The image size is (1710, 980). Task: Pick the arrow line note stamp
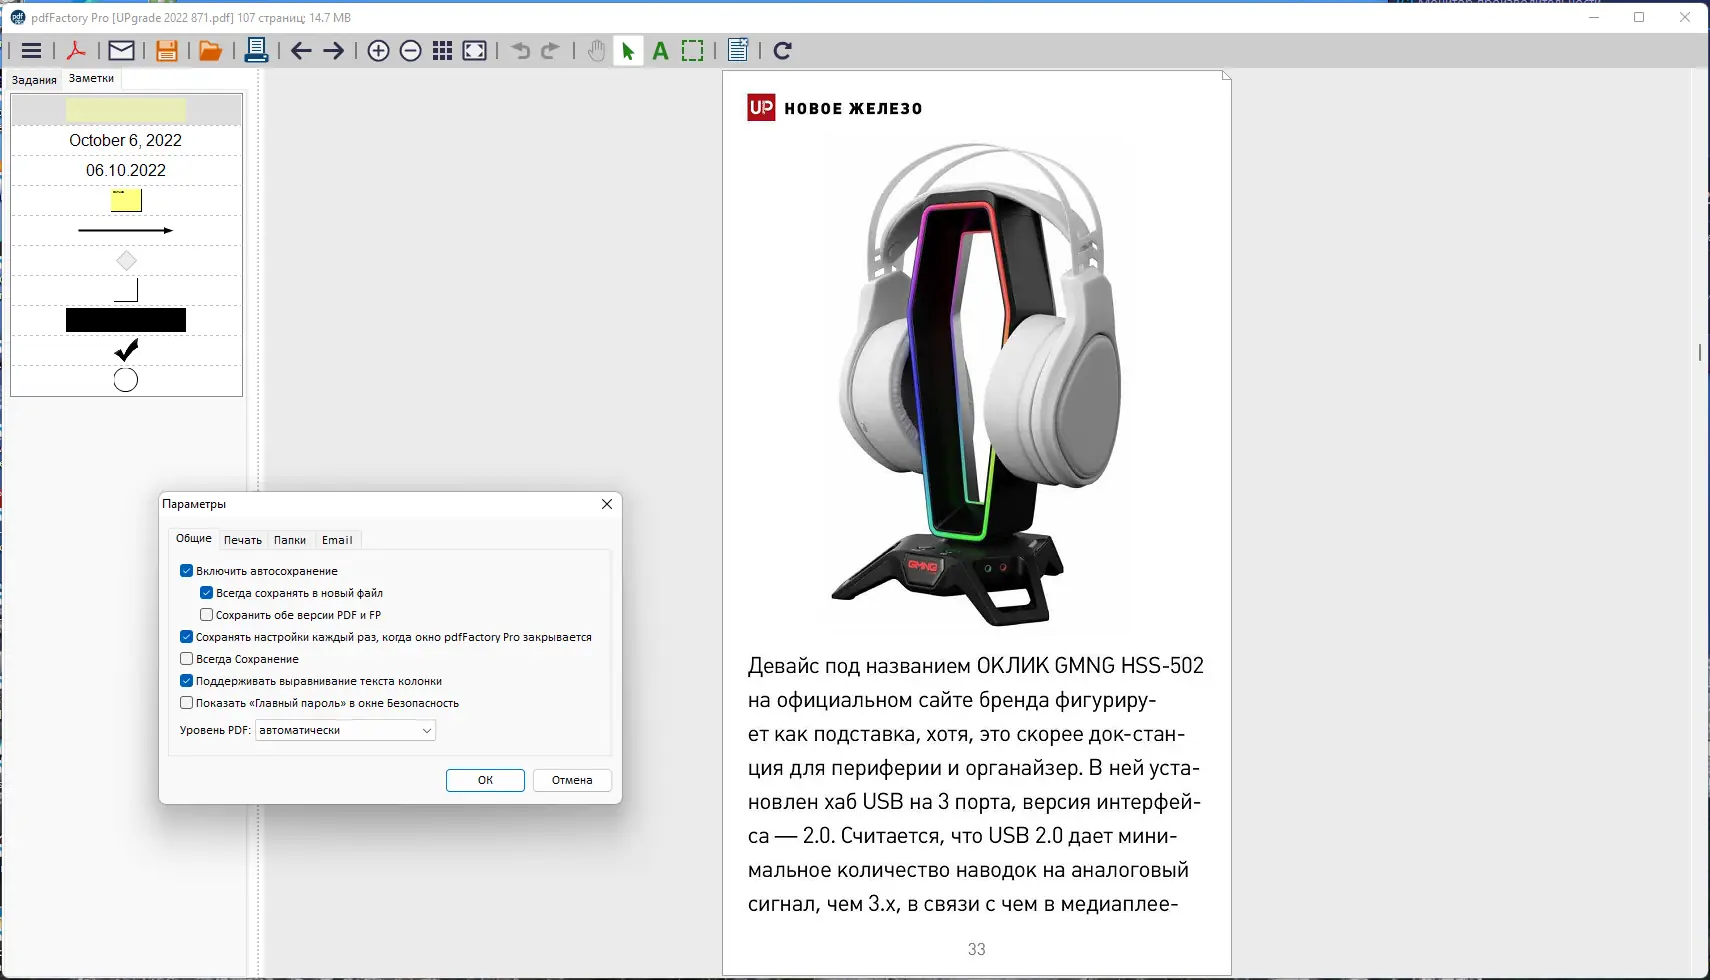click(x=126, y=230)
